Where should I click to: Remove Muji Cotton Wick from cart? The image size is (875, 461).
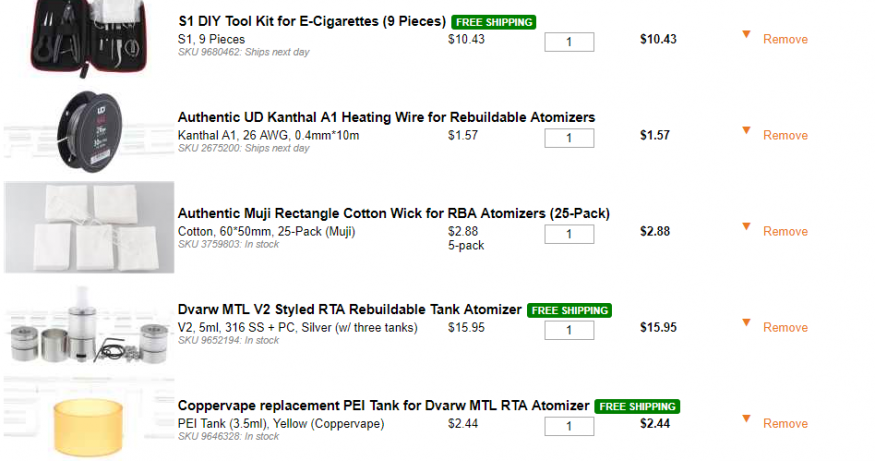tap(785, 232)
